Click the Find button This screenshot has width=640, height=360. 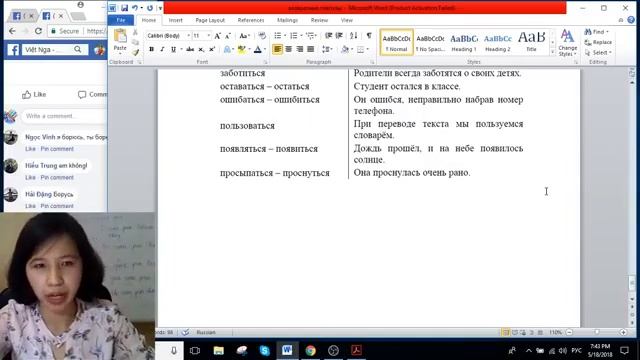596,31
